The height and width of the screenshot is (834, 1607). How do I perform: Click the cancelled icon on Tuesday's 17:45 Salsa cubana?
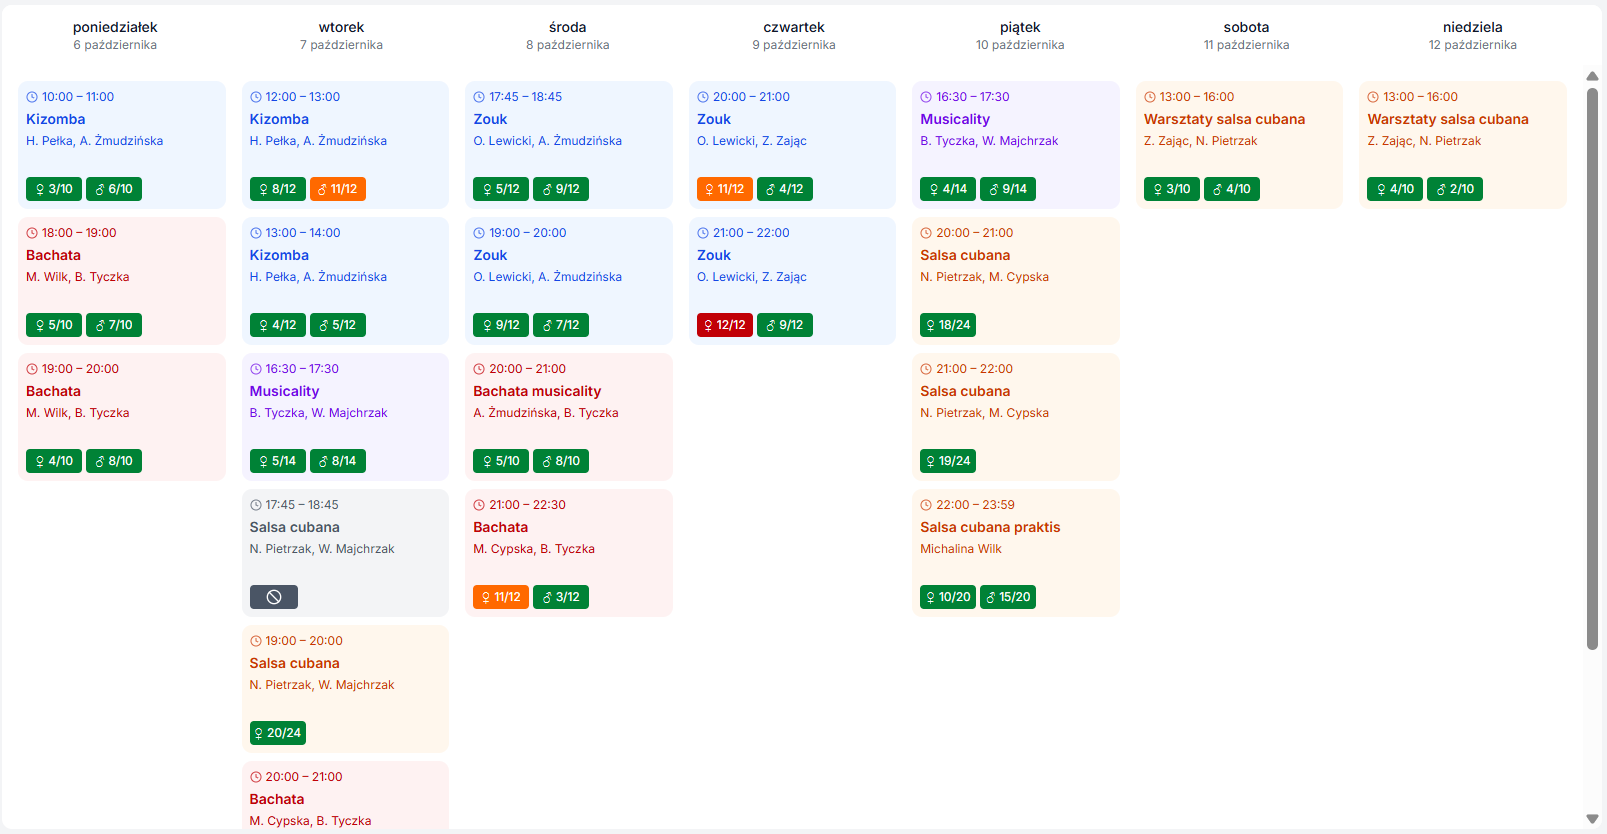point(273,597)
